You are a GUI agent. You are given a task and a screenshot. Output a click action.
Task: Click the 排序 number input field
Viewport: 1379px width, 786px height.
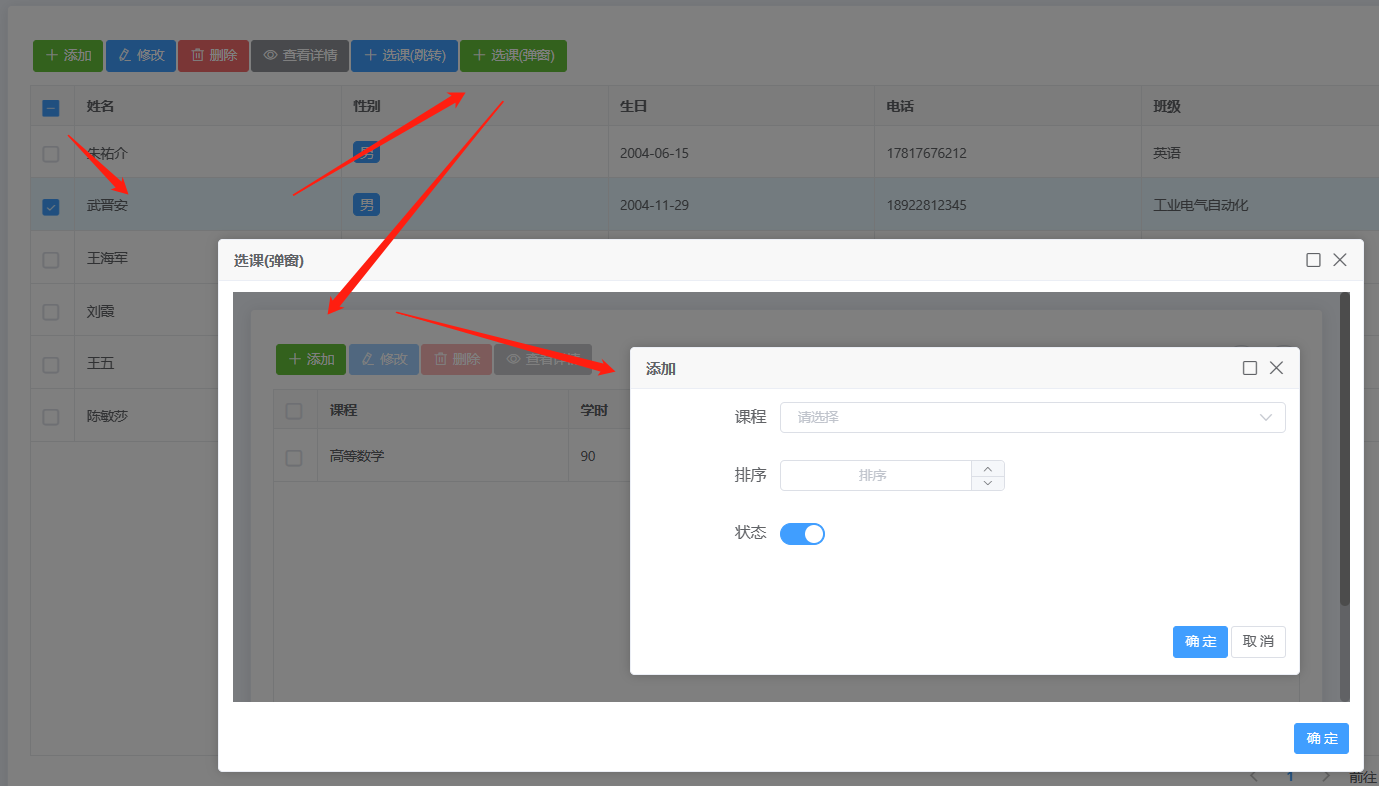(x=875, y=476)
